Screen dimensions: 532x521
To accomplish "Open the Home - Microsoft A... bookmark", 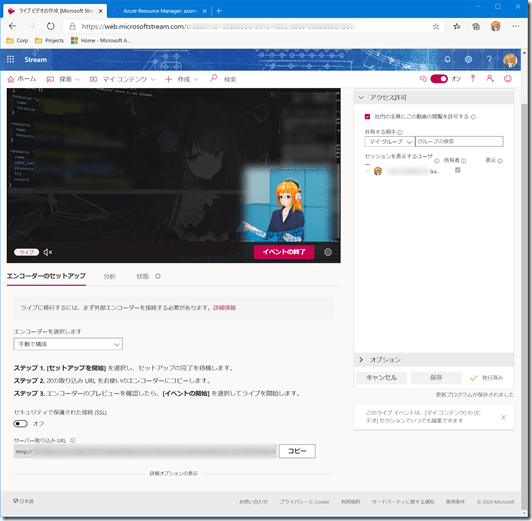I will pos(100,40).
